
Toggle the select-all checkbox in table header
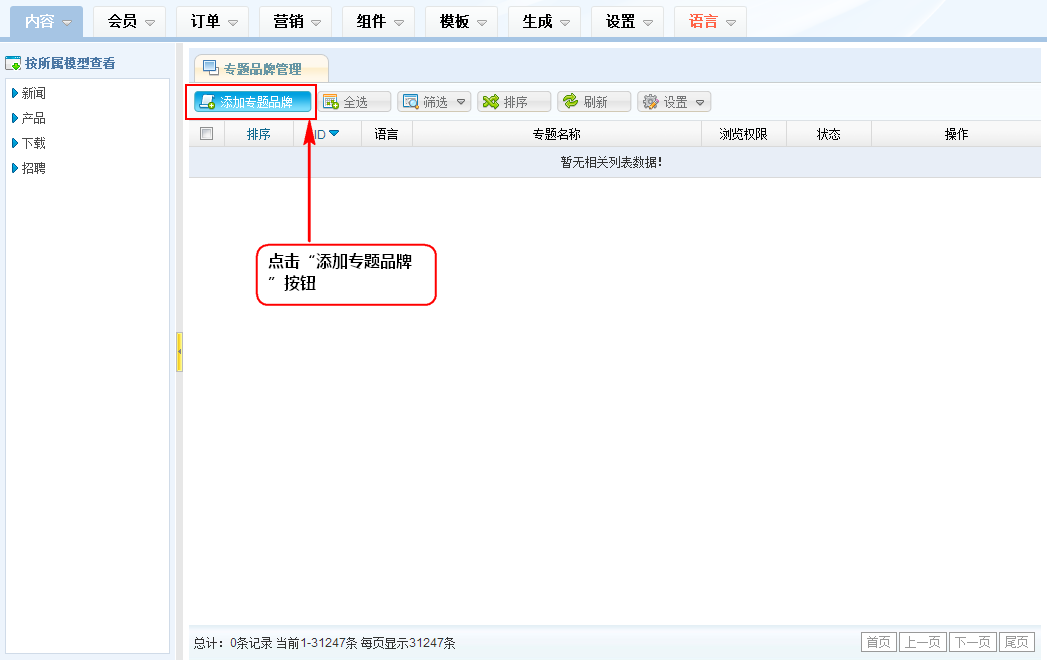click(x=207, y=134)
